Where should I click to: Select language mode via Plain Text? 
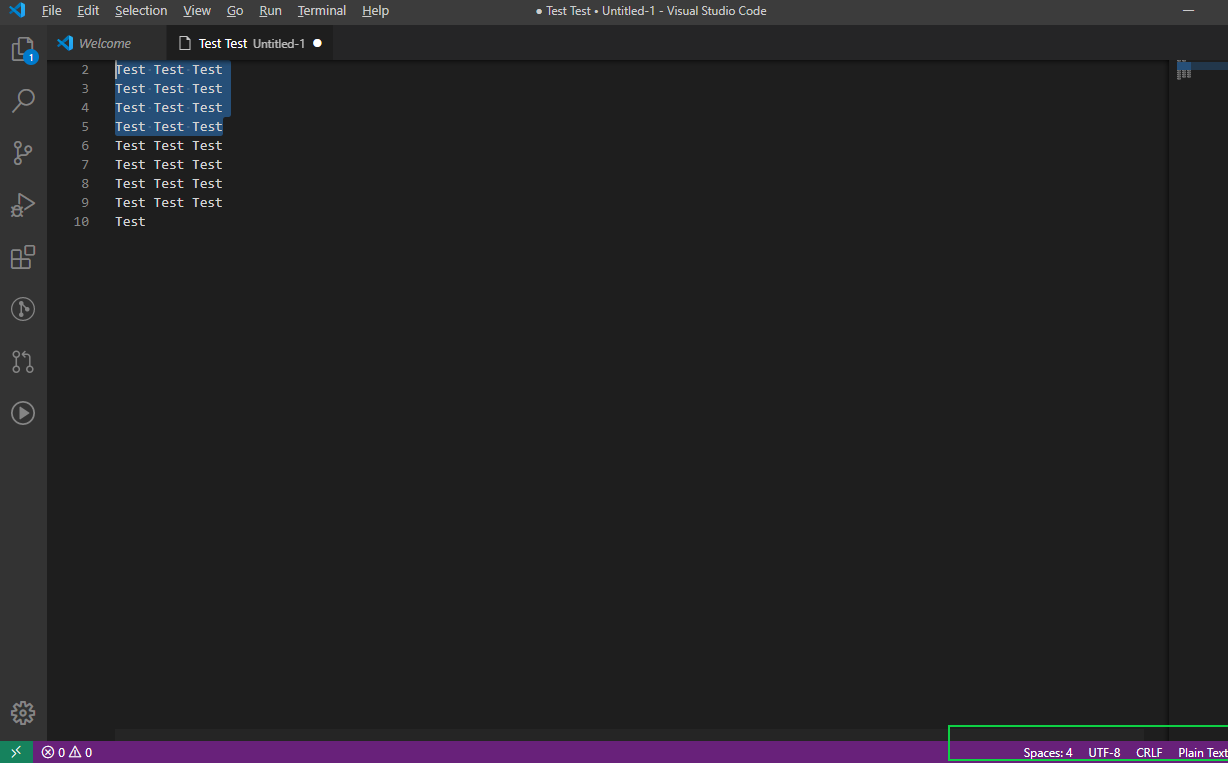(1202, 752)
